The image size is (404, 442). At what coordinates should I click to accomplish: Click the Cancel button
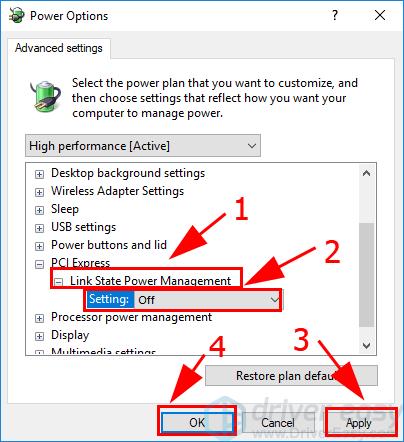tap(278, 423)
